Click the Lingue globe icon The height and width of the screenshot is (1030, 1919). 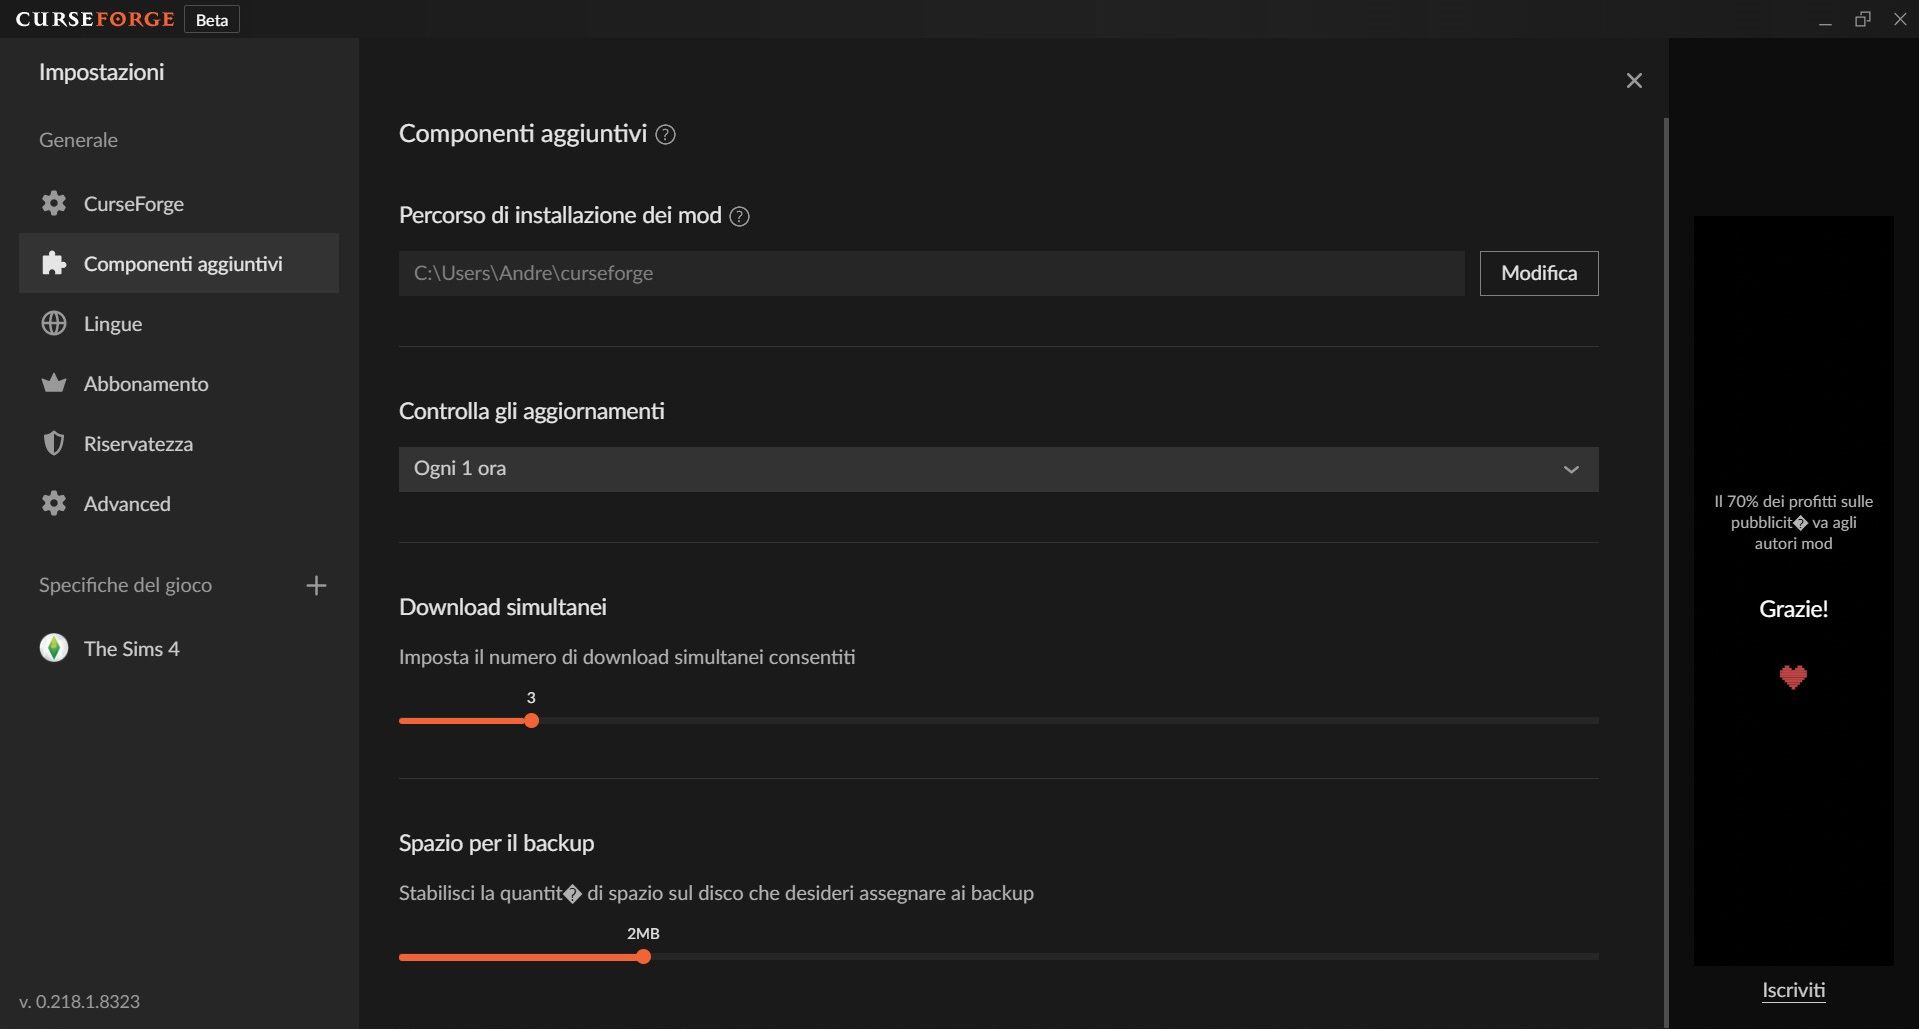54,324
